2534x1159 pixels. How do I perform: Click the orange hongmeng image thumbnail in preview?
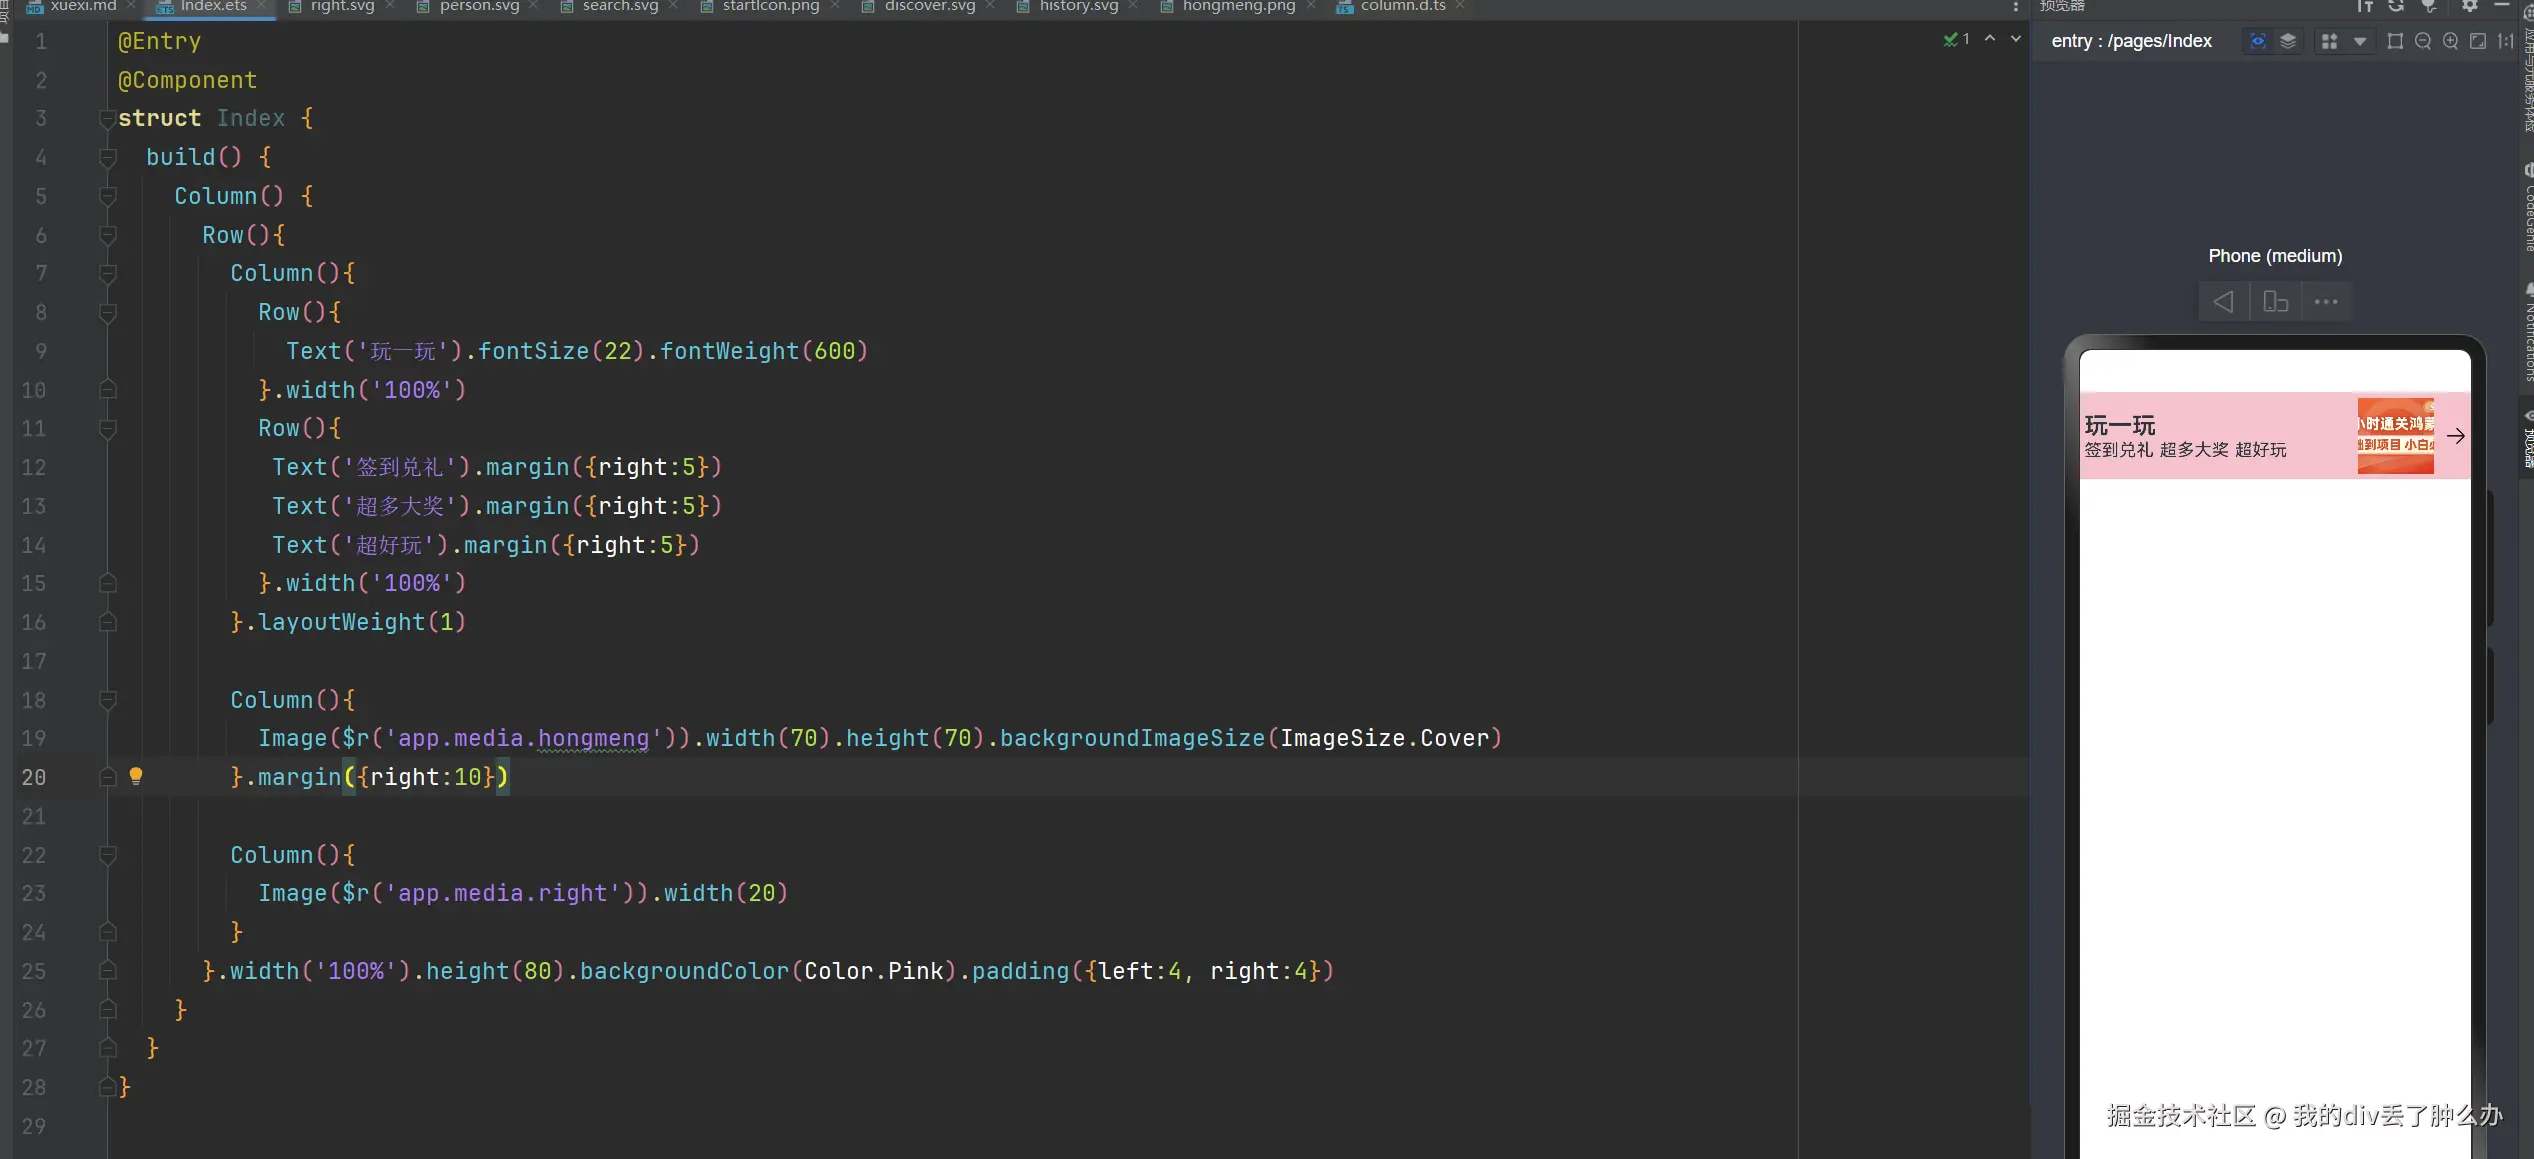pyautogui.click(x=2395, y=436)
